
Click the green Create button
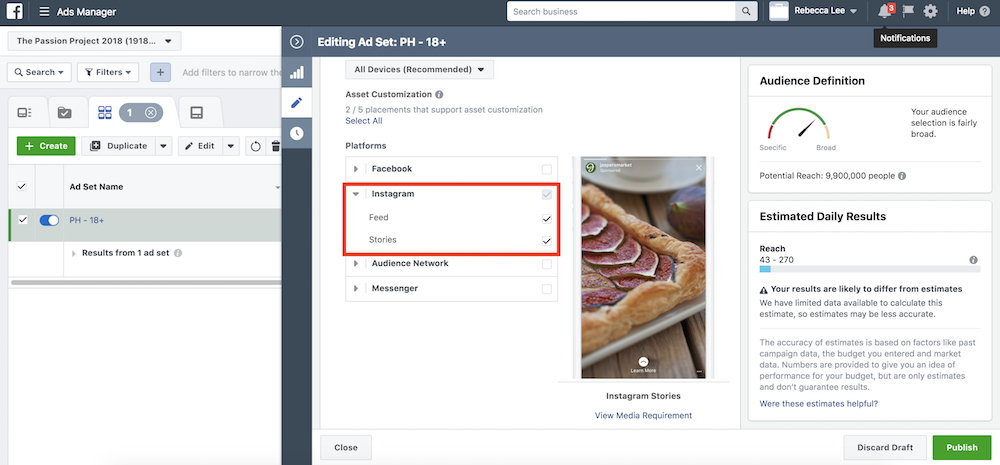pyautogui.click(x=46, y=146)
